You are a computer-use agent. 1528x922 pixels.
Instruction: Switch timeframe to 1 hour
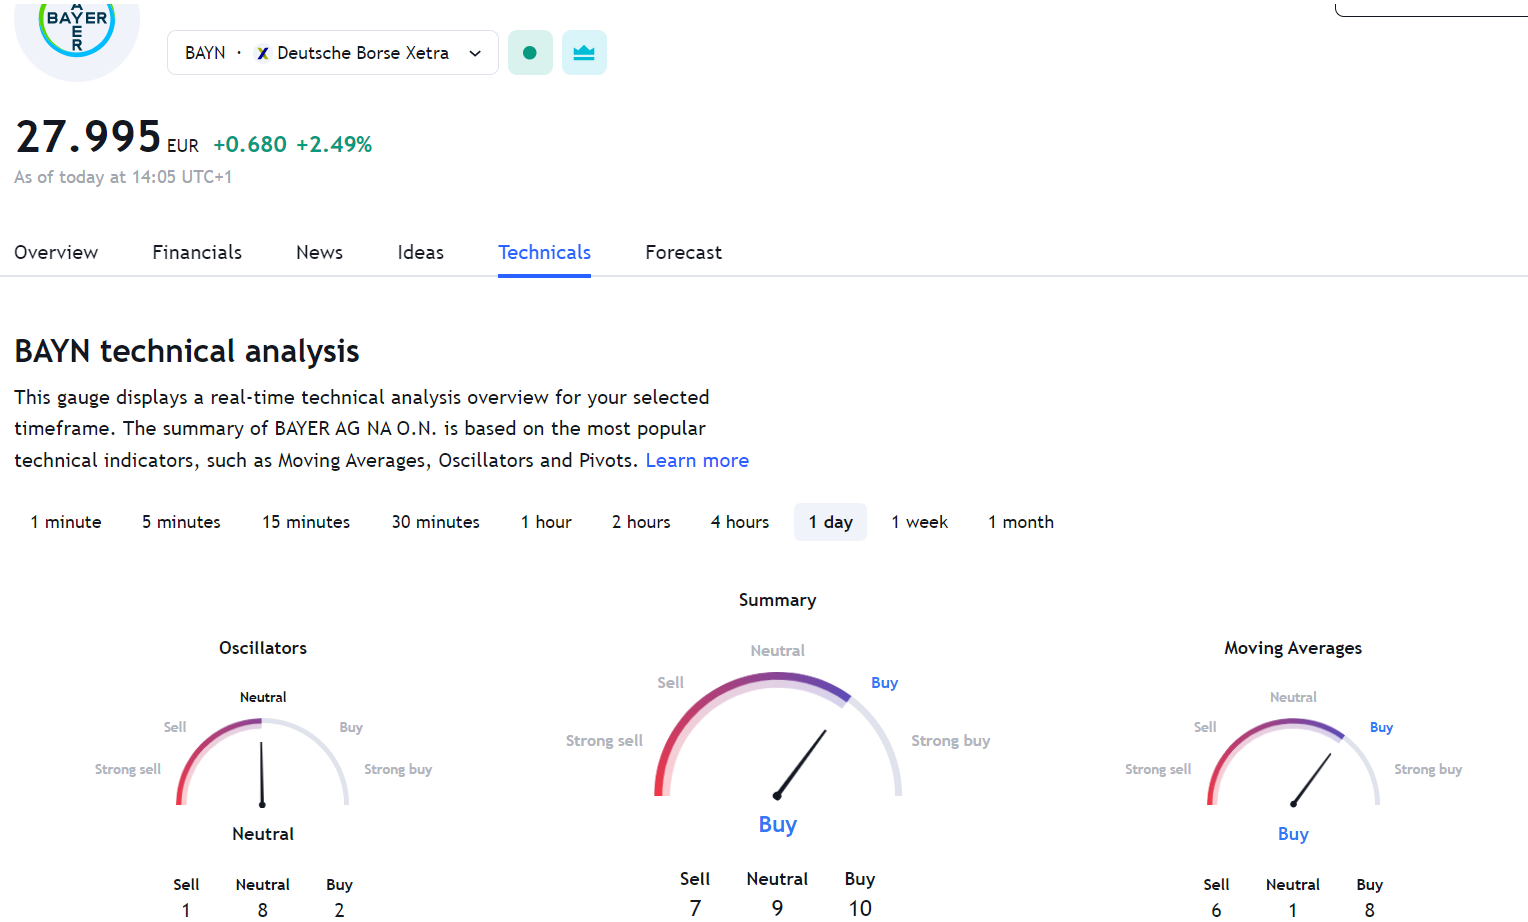546,522
